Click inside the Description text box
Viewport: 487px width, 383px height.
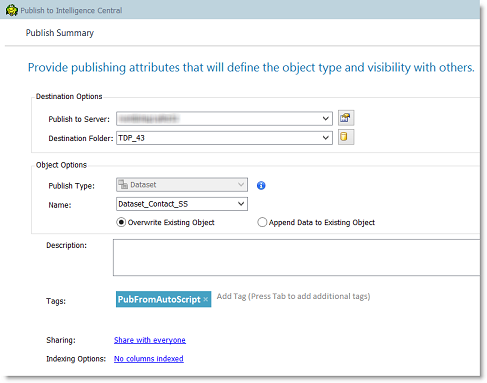(x=296, y=257)
